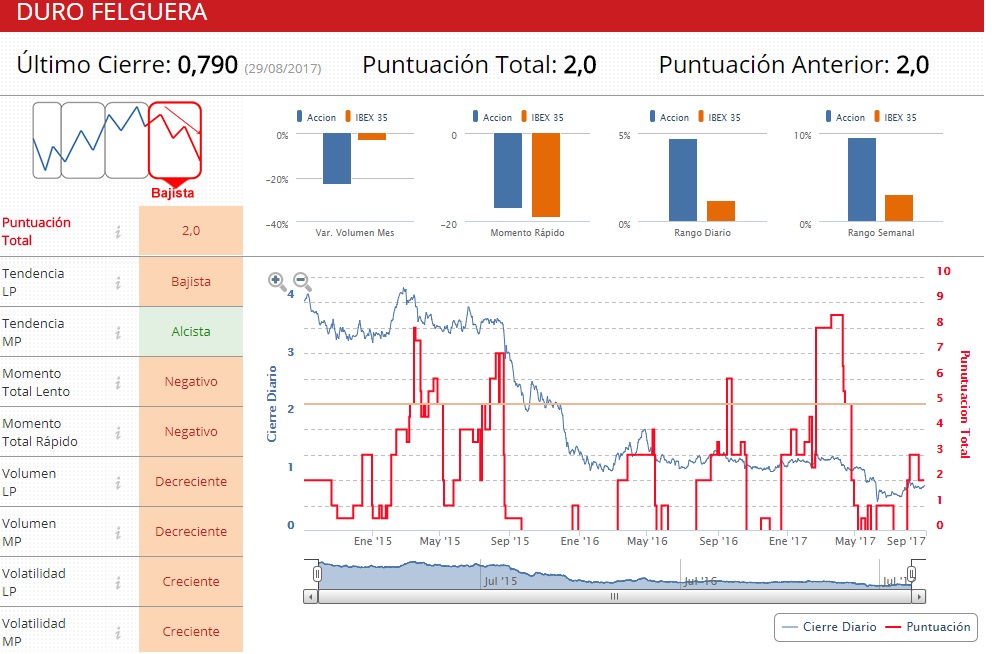992x654 pixels.
Task: Click the closing date 29/08/2017
Action: pyautogui.click(x=283, y=68)
